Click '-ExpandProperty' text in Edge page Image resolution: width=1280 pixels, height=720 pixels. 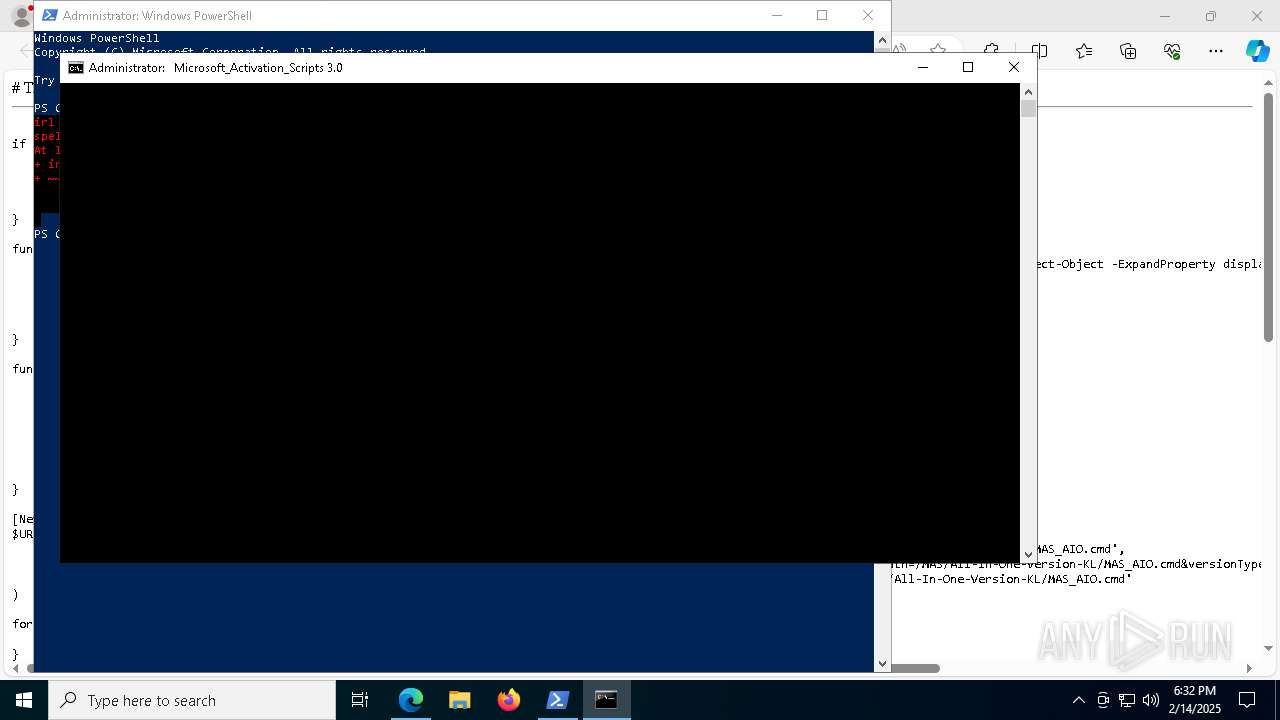coord(1163,264)
